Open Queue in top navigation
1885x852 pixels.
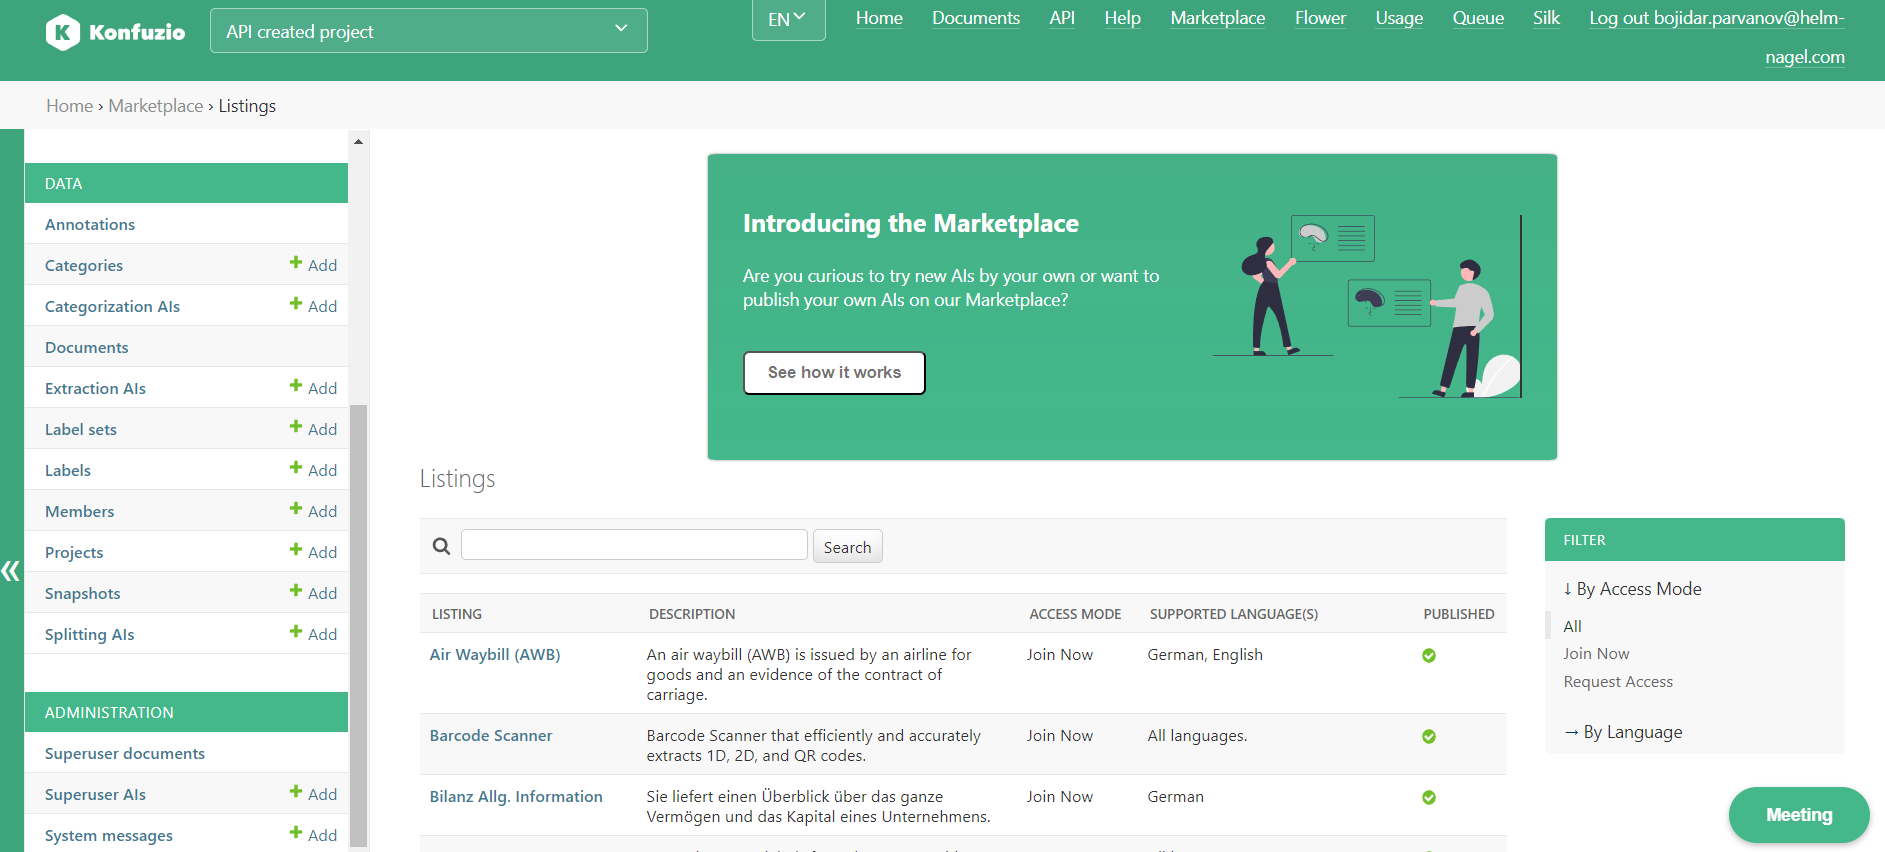coord(1478,18)
